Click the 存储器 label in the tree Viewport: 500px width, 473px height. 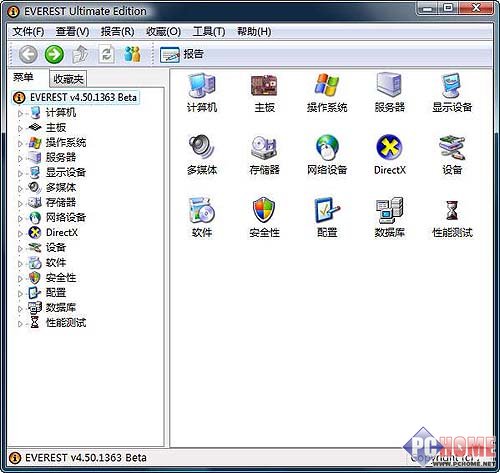pos(61,202)
